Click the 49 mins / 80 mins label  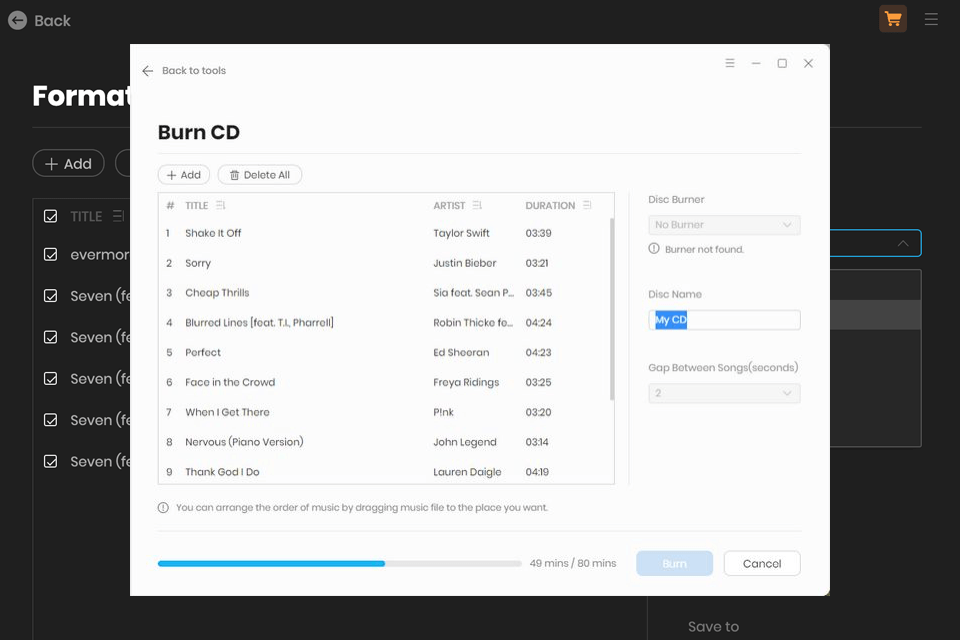[x=572, y=563]
